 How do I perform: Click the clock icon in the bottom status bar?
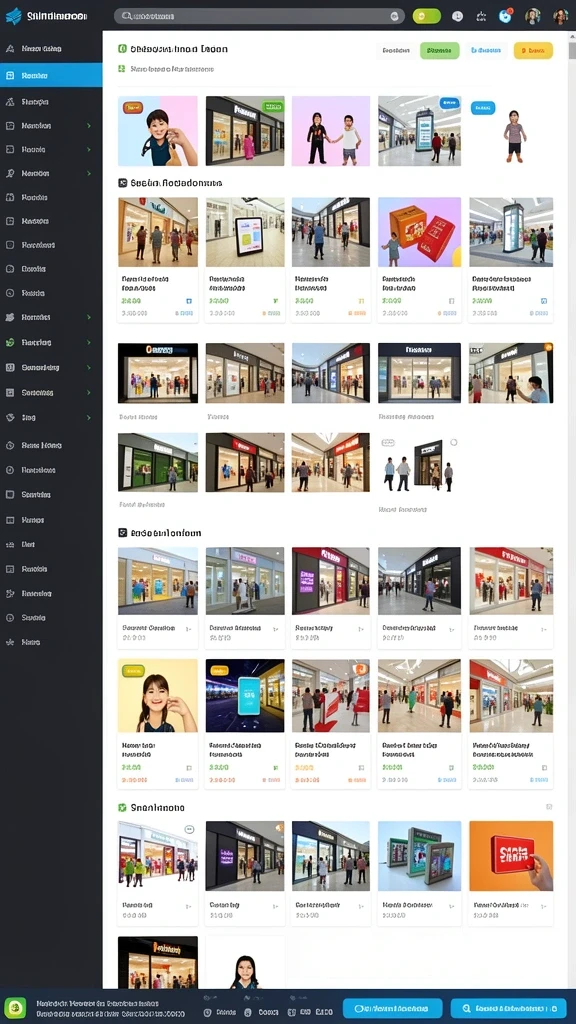tap(208, 1012)
